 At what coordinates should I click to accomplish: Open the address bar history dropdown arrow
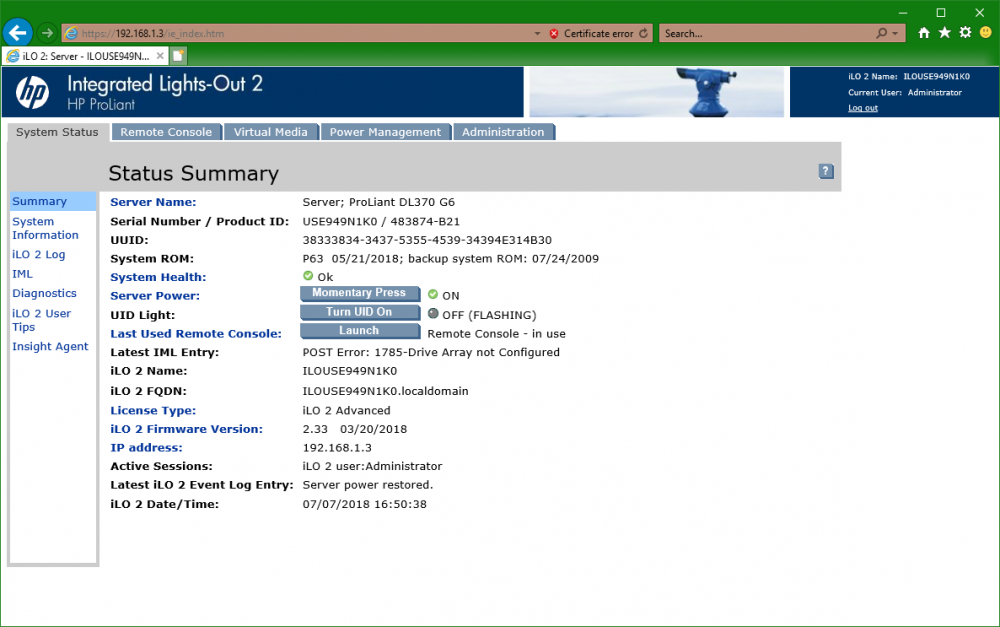click(x=537, y=34)
